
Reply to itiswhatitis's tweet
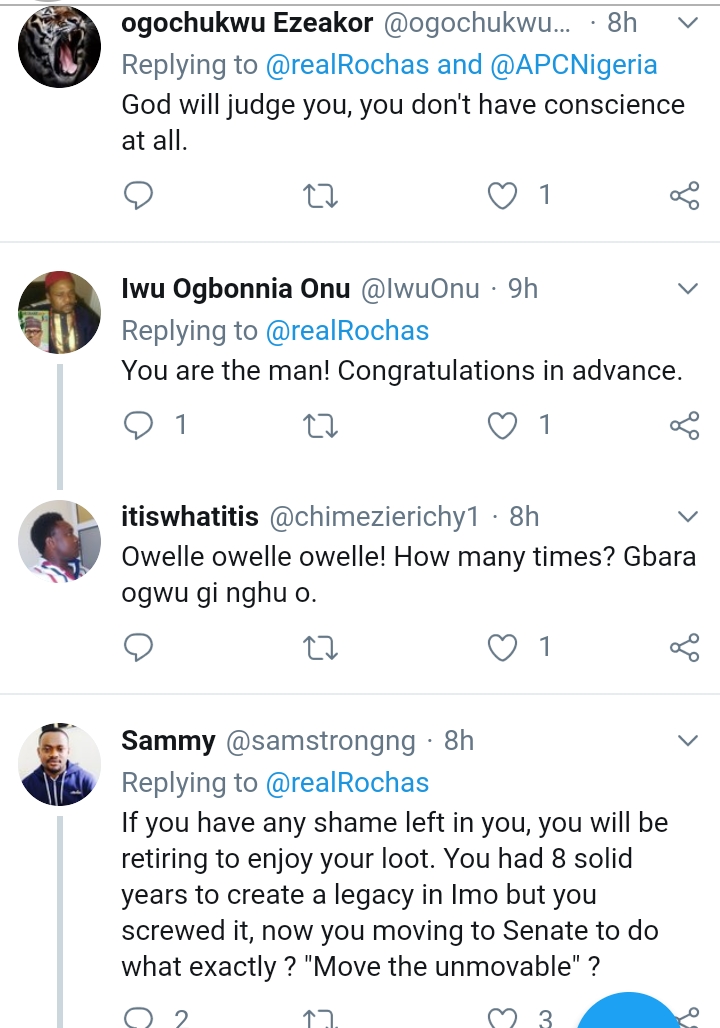[x=137, y=648]
